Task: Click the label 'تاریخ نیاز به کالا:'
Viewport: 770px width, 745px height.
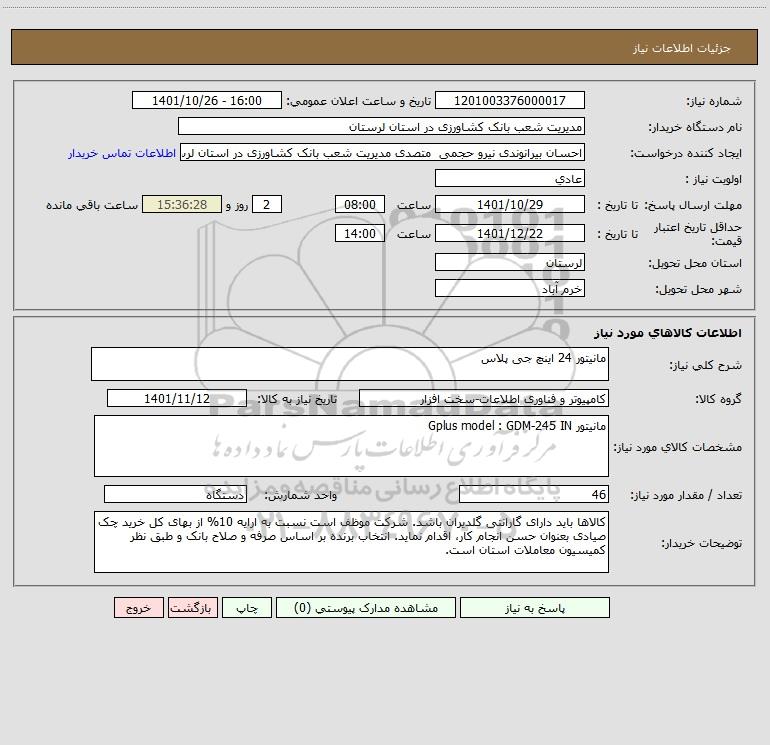Action: coord(297,399)
